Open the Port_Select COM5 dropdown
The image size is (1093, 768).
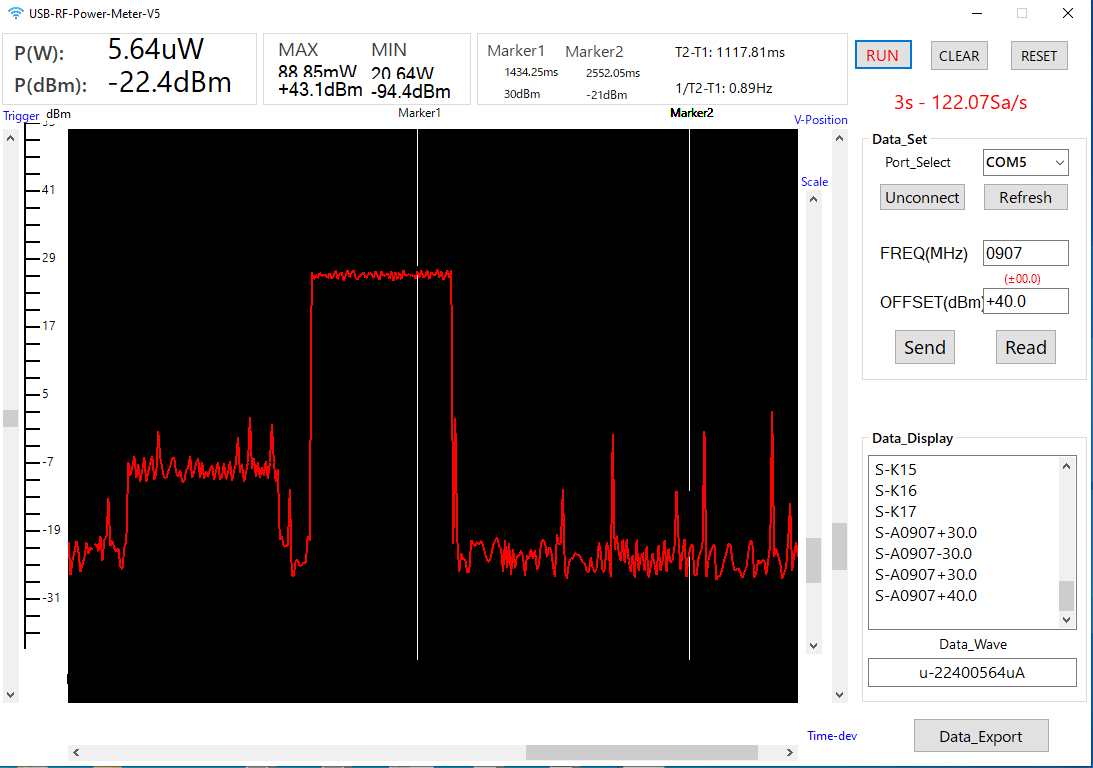pyautogui.click(x=1025, y=162)
